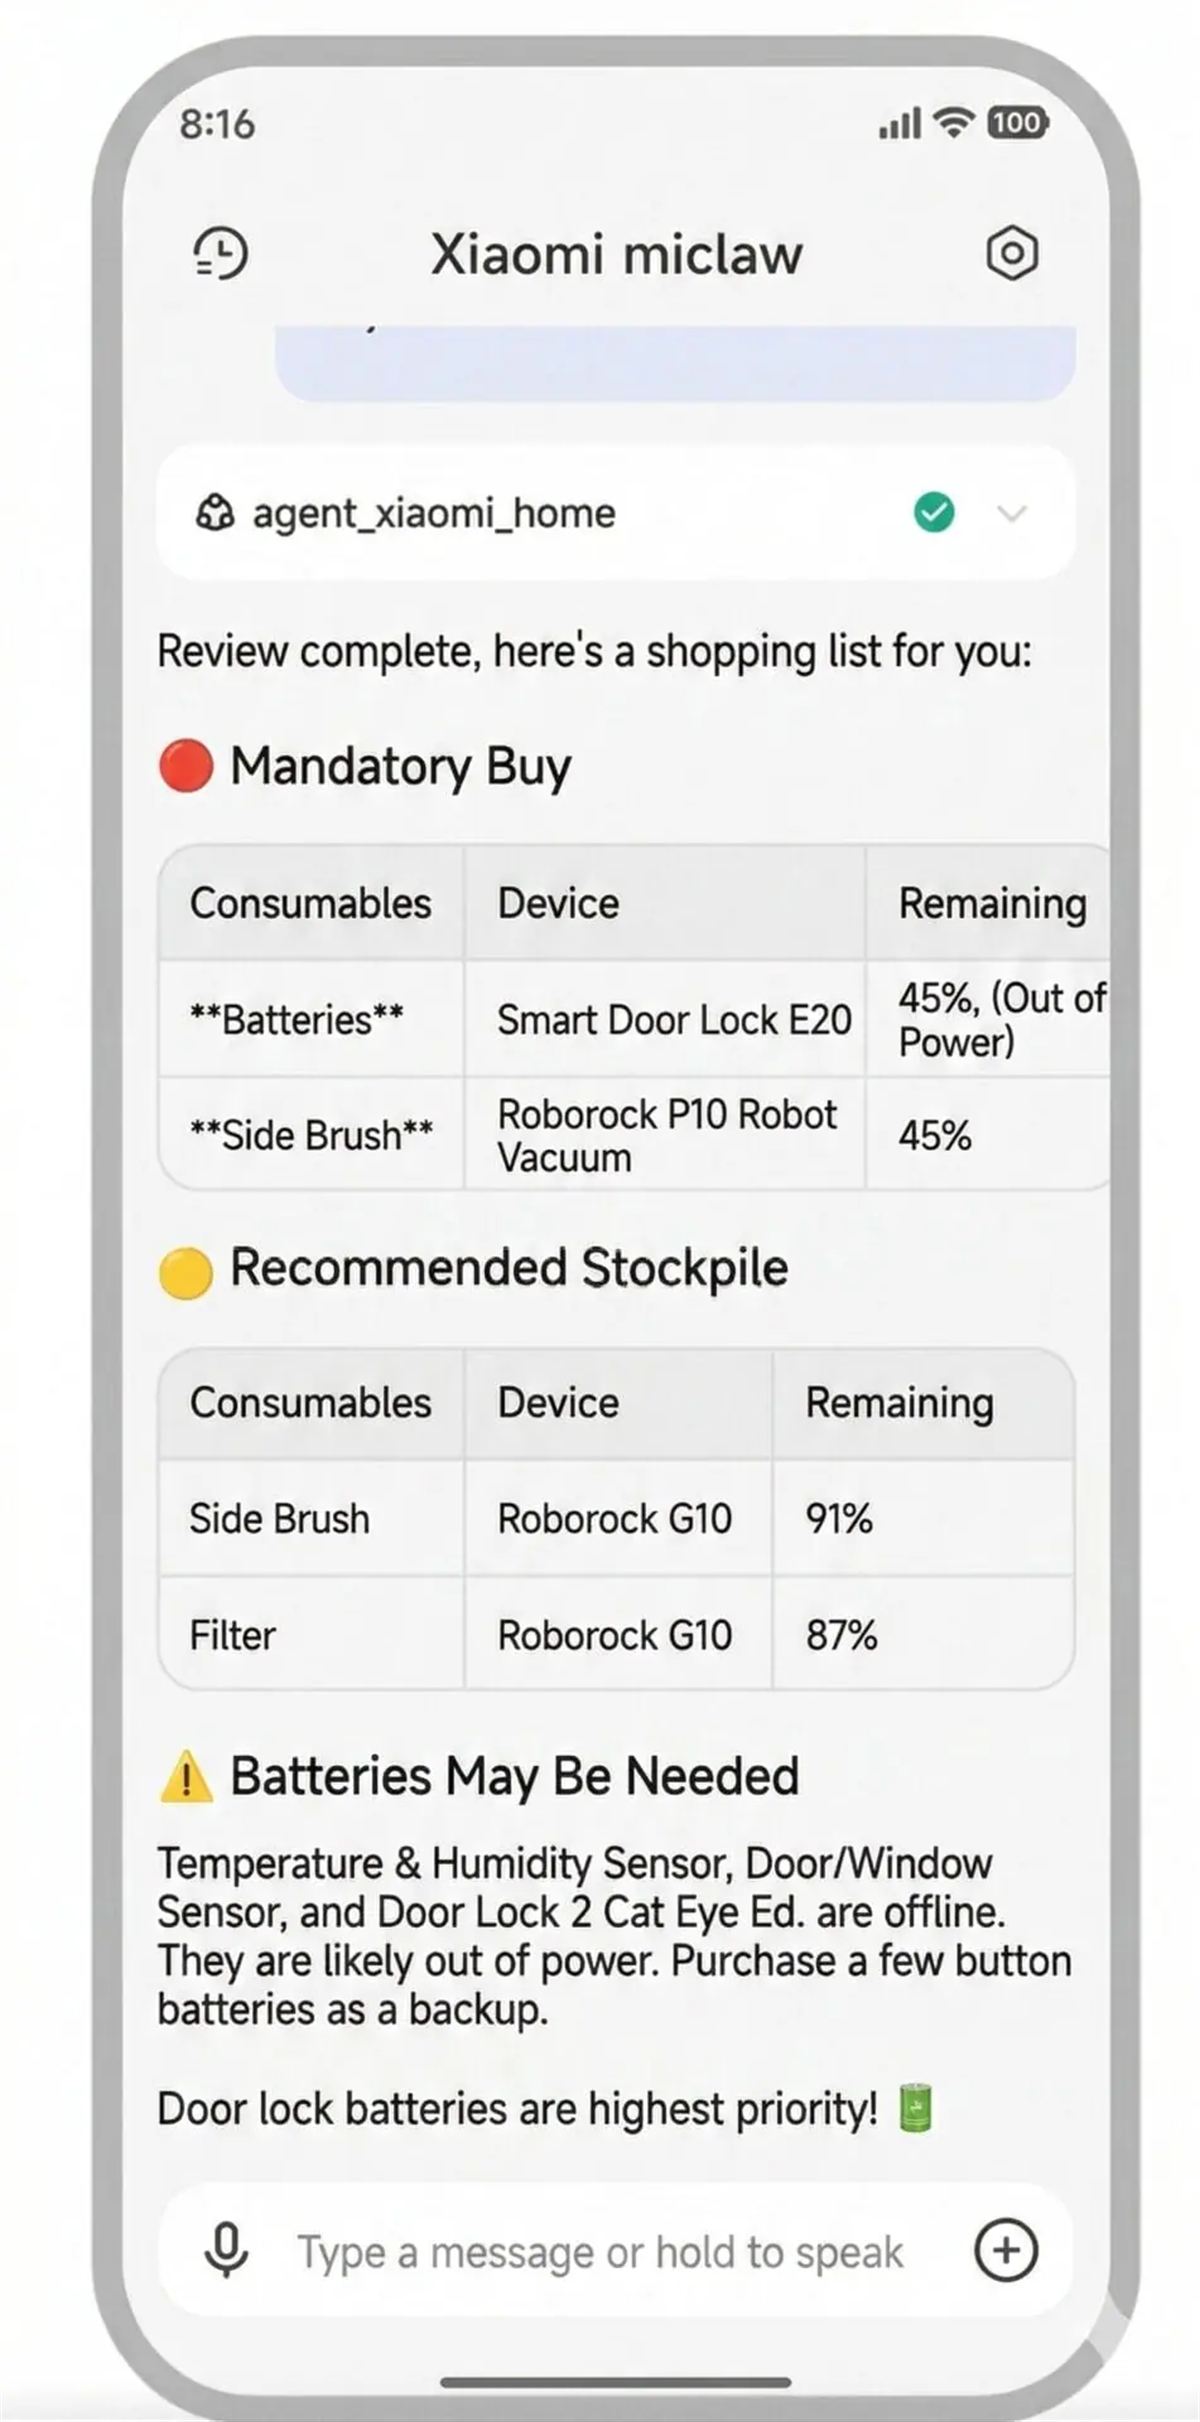Open chat history clock icon
The height and width of the screenshot is (2422, 1200).
click(x=220, y=253)
